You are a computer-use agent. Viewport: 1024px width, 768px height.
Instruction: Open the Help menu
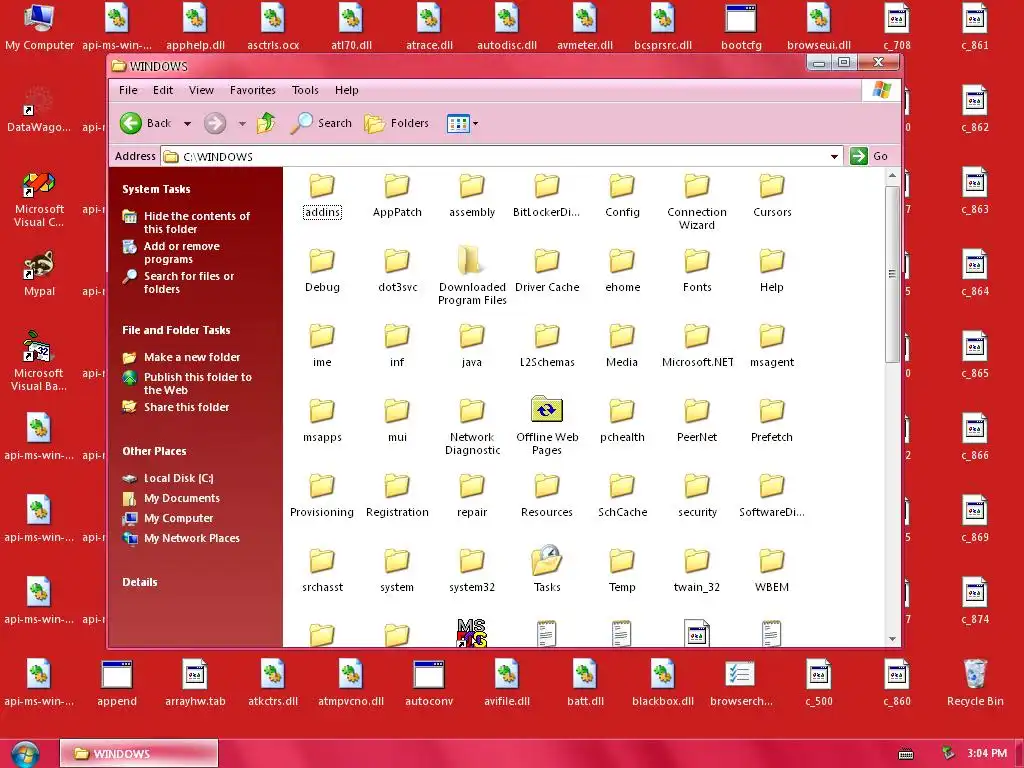point(346,90)
